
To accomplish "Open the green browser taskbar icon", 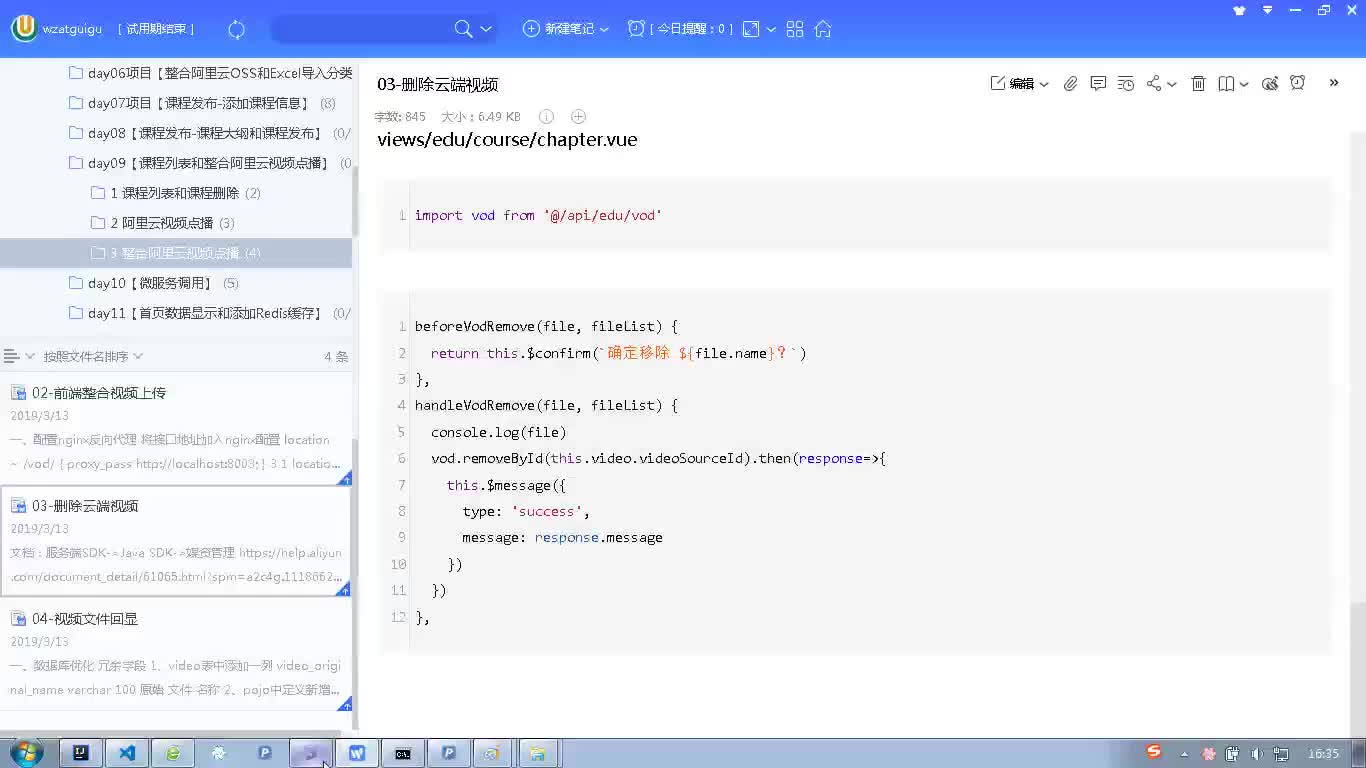I will tap(173, 753).
